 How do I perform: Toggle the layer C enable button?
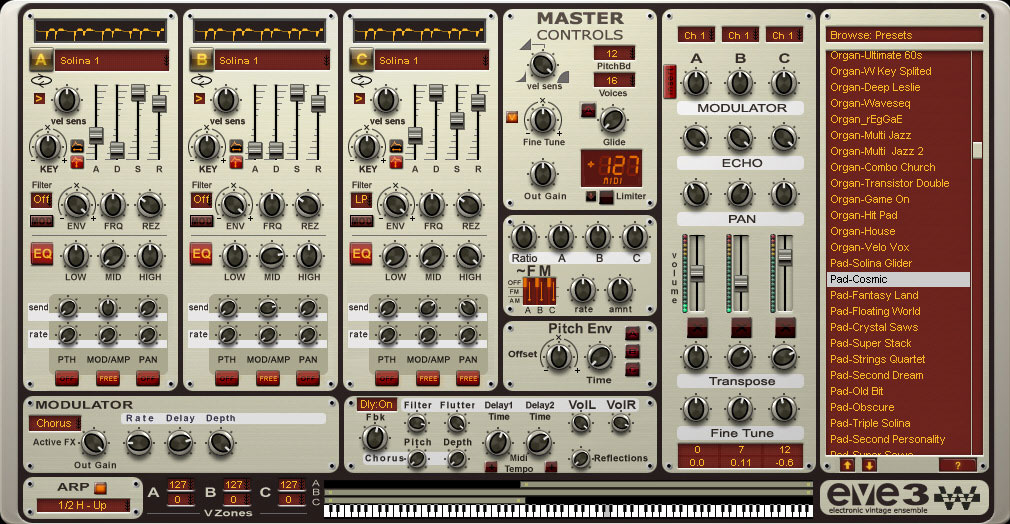click(361, 60)
